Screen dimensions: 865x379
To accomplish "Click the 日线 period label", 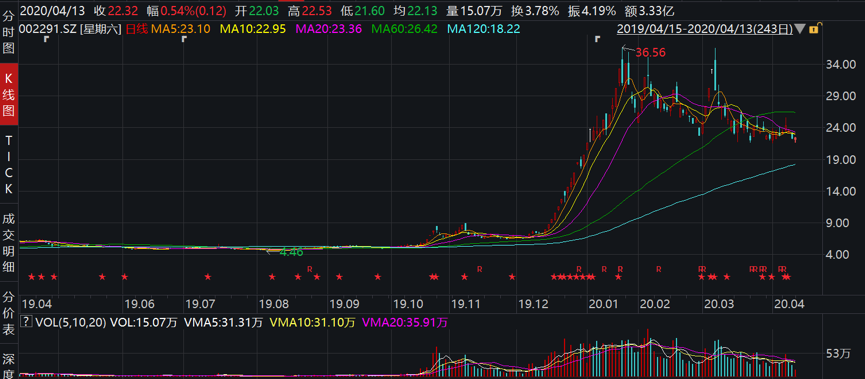I will coord(136,29).
